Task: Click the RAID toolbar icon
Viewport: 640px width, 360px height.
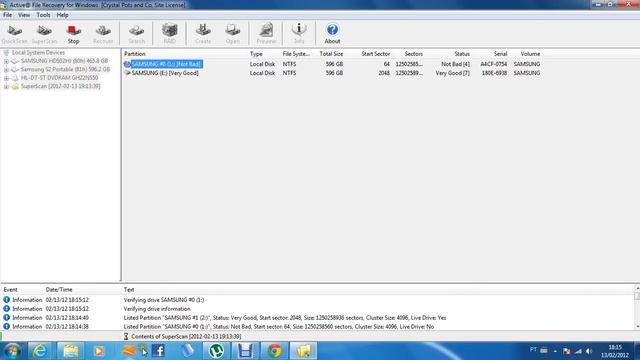Action: pyautogui.click(x=169, y=34)
